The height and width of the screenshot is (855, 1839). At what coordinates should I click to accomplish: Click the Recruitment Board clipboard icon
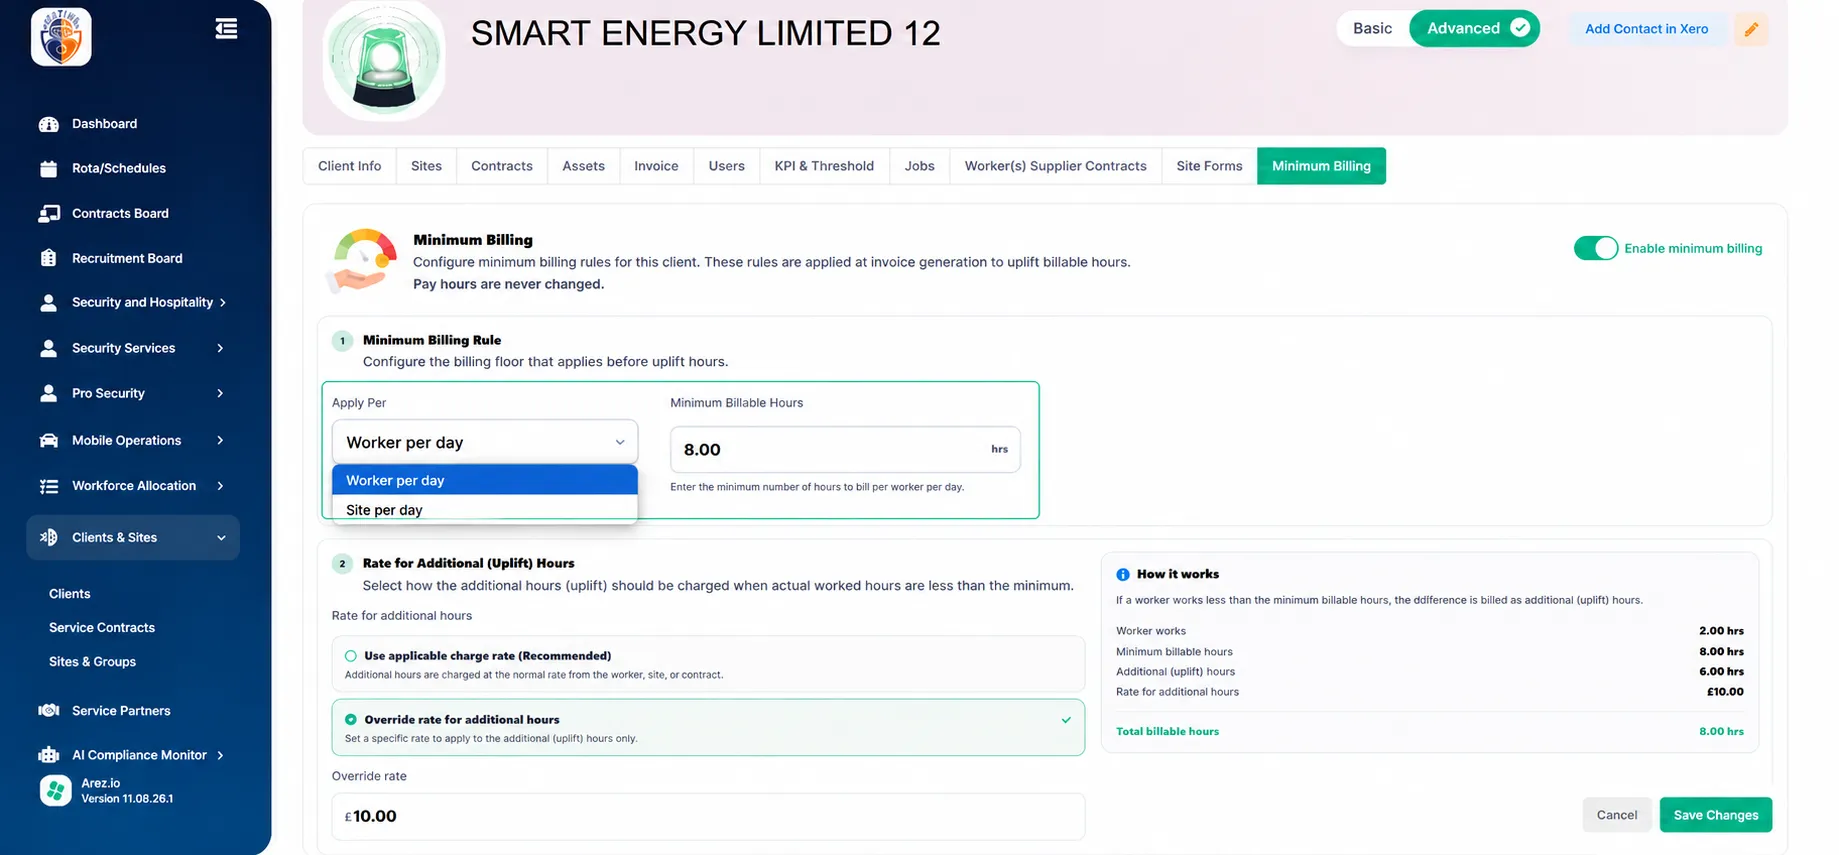[x=48, y=258]
